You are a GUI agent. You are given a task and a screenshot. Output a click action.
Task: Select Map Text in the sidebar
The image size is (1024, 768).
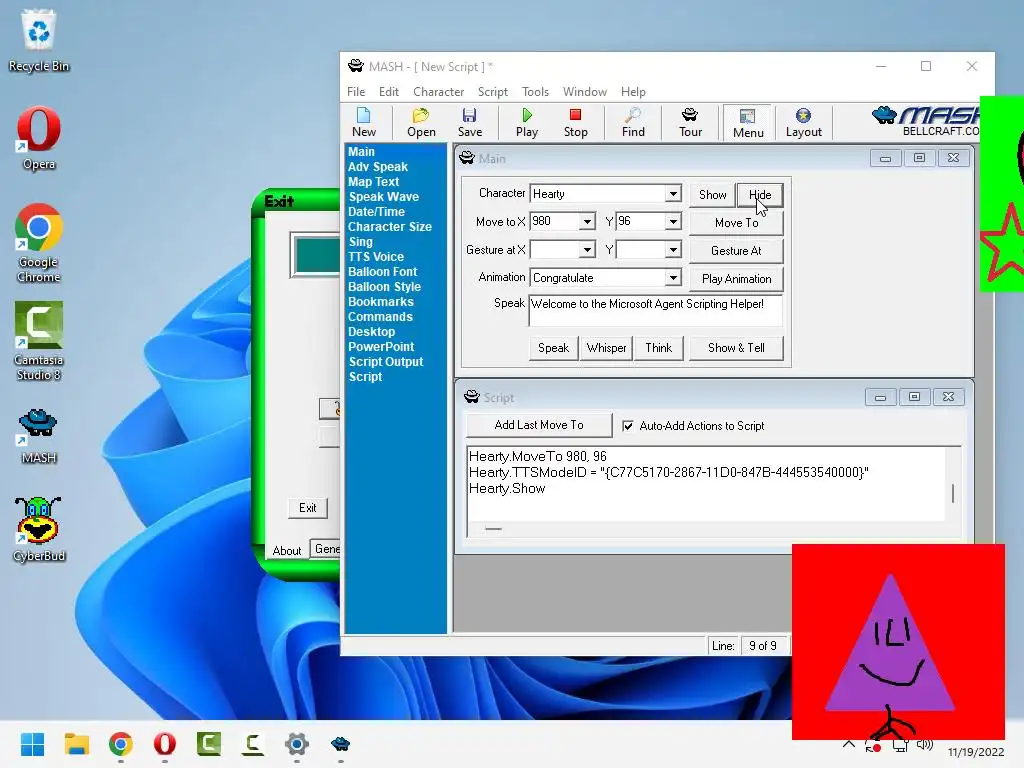(x=373, y=182)
